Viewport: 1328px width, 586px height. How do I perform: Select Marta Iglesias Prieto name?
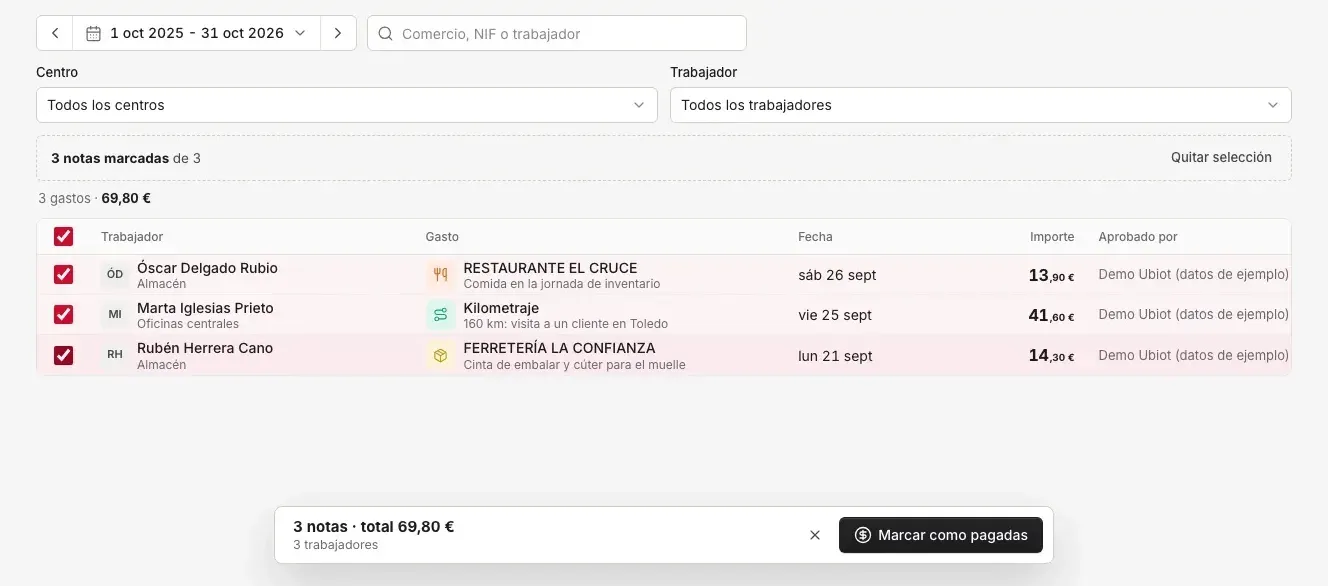pyautogui.click(x=205, y=308)
